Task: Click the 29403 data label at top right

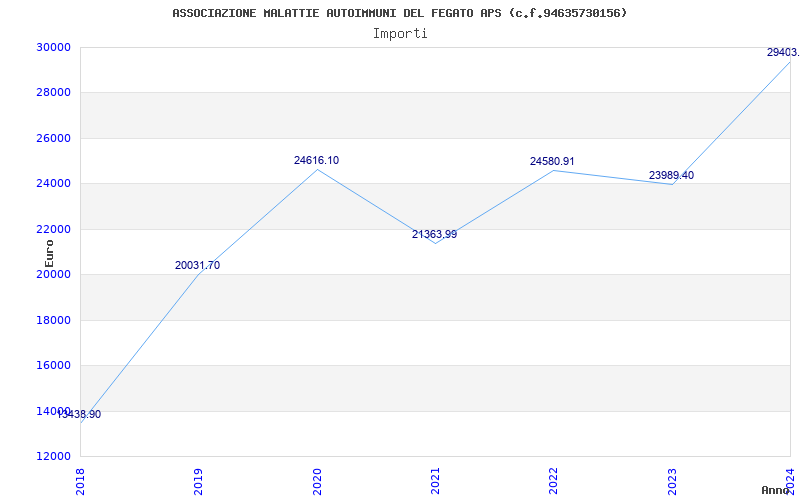Action: point(783,53)
